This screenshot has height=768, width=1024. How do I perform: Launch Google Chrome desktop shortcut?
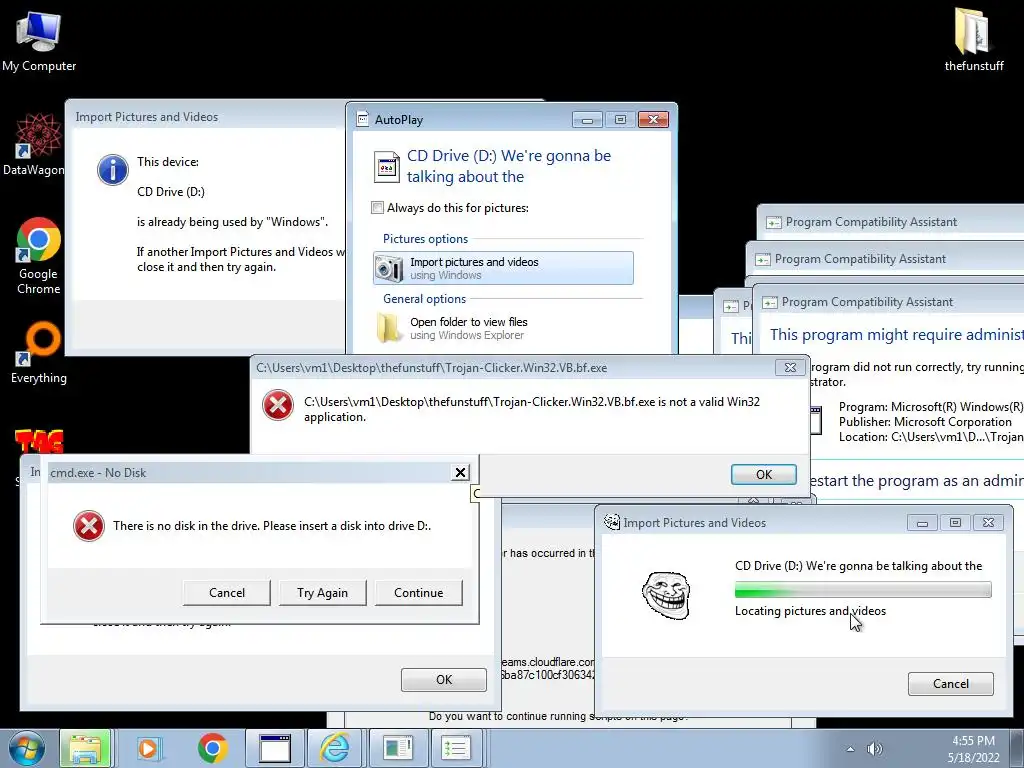click(39, 256)
